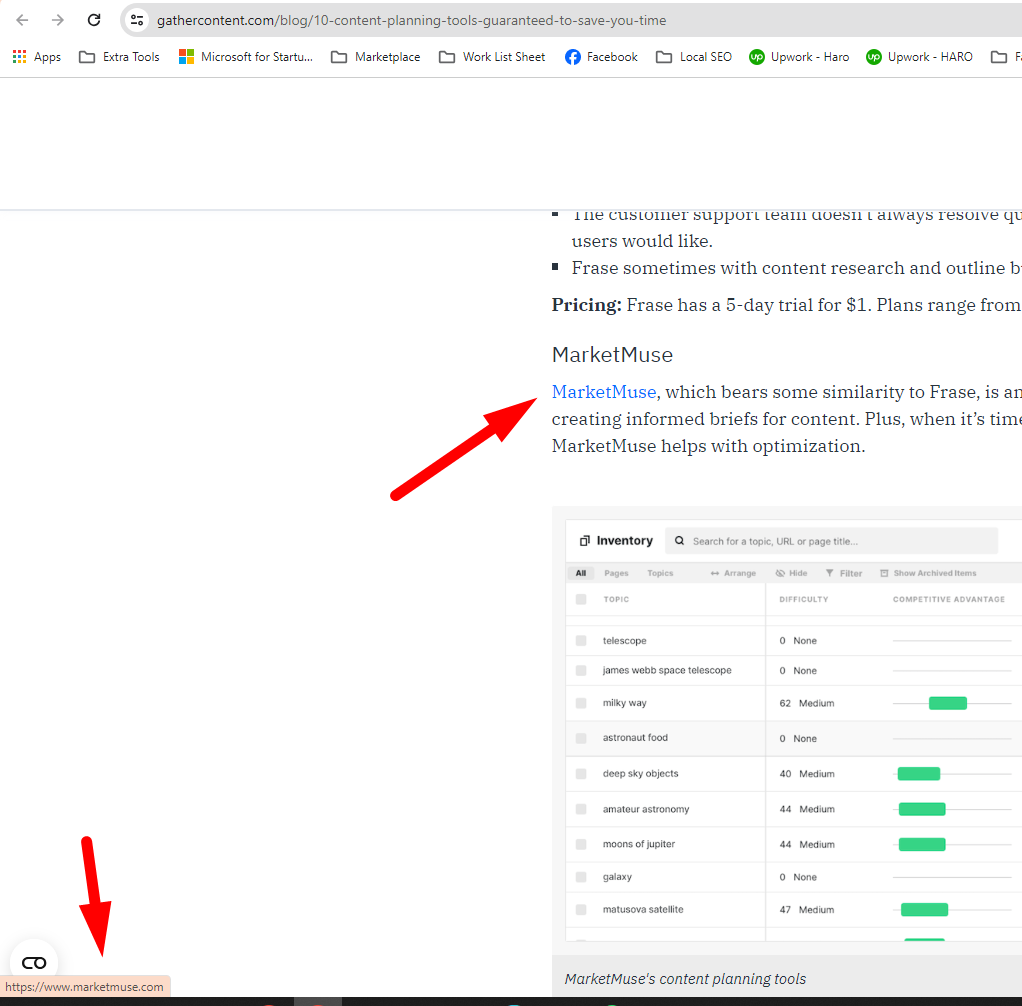
Task: Open the Upwork - Haro bookmark
Action: click(799, 57)
